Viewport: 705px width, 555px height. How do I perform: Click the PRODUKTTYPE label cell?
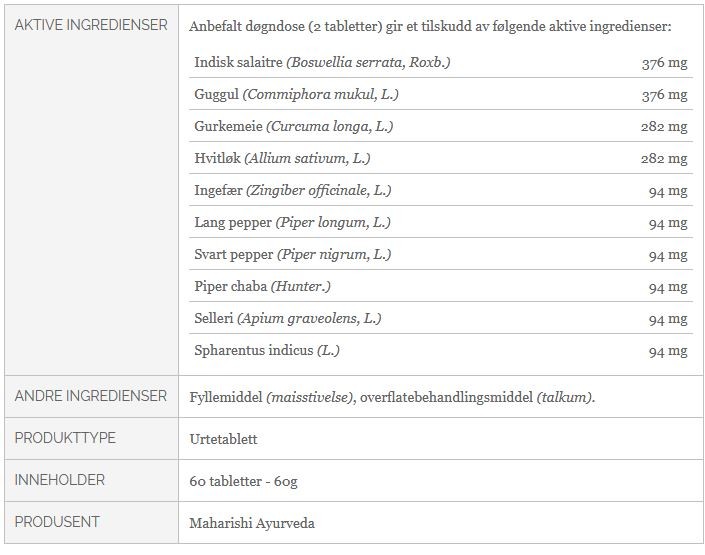pyautogui.click(x=65, y=439)
